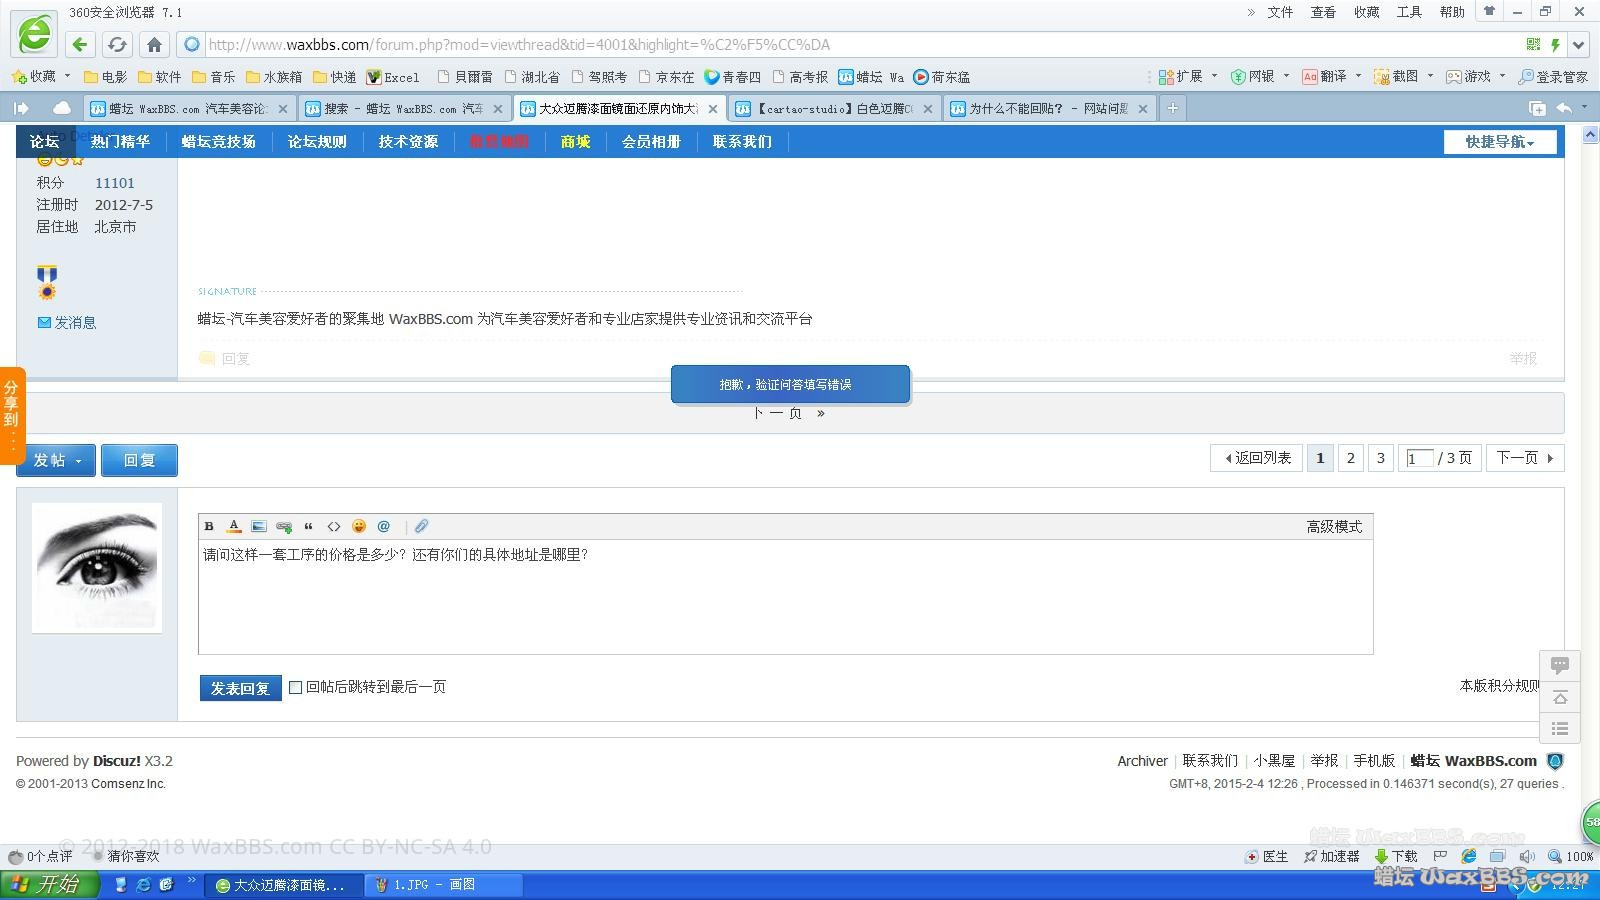The height and width of the screenshot is (900, 1600).
Task: Expand the 扩展 toolbar dropdown
Action: 1188,76
